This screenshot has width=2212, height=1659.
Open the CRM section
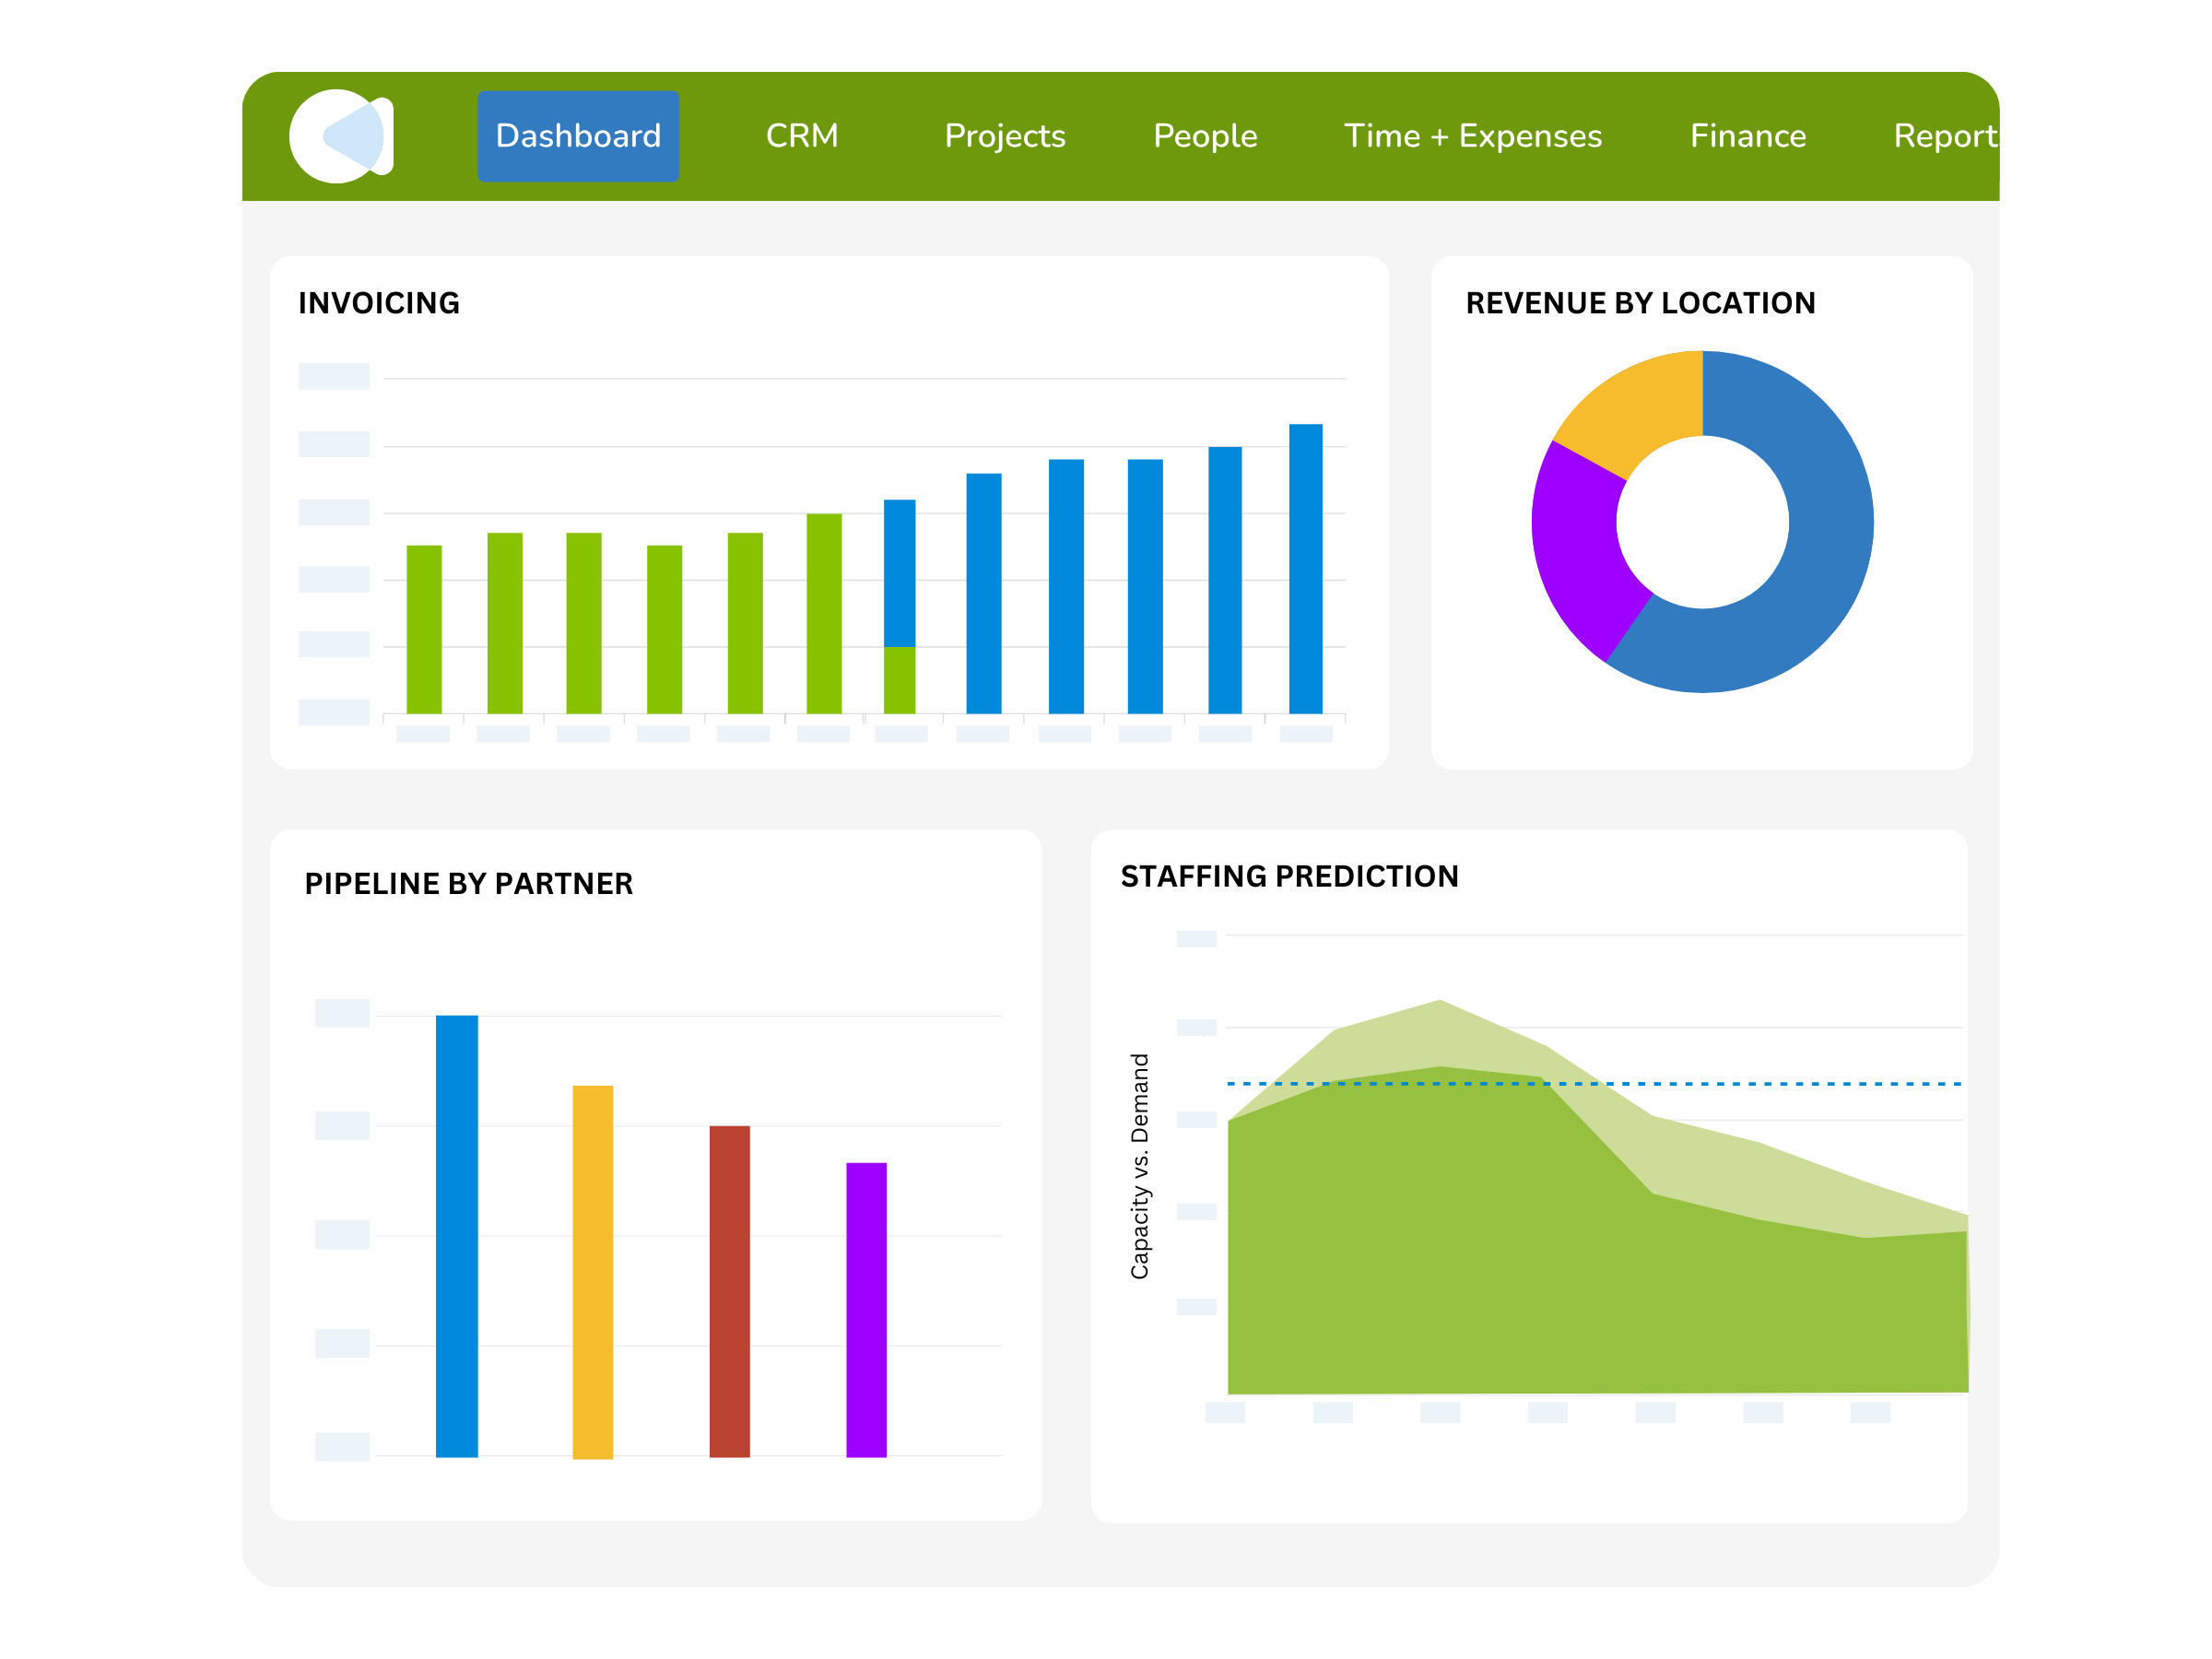(802, 136)
